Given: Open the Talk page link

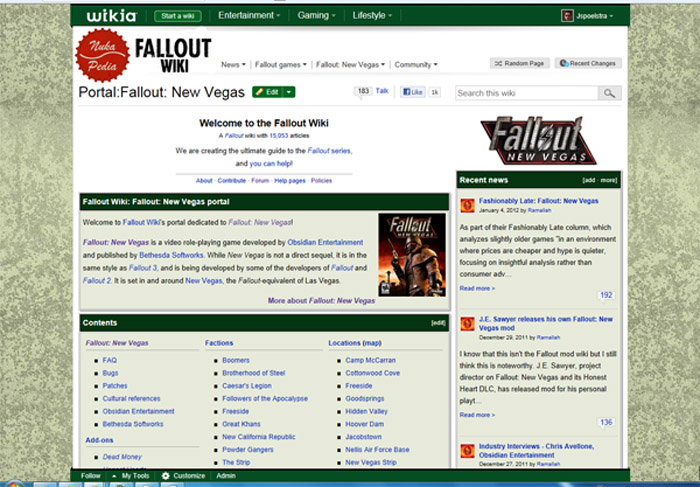Looking at the screenshot, I should coord(382,91).
